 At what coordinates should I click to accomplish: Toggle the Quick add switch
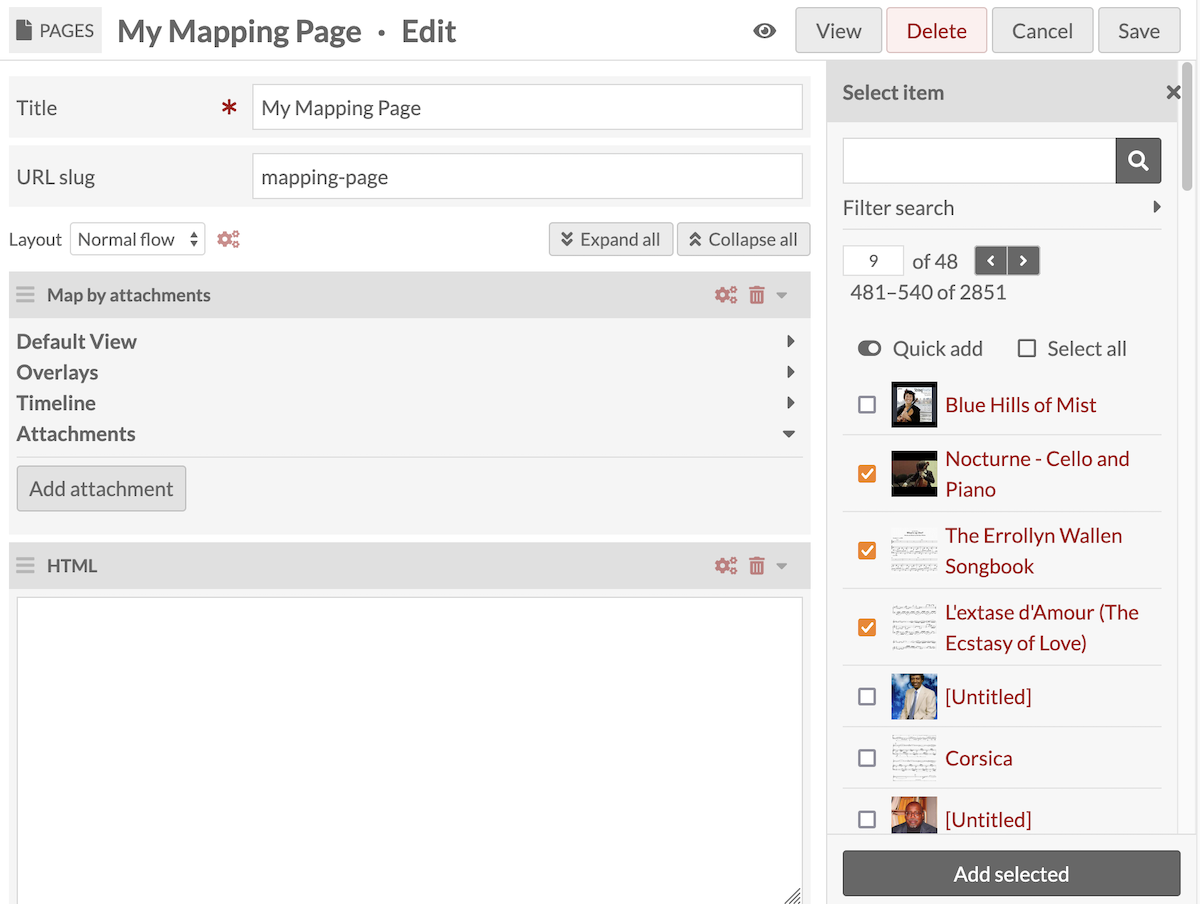tap(869, 348)
